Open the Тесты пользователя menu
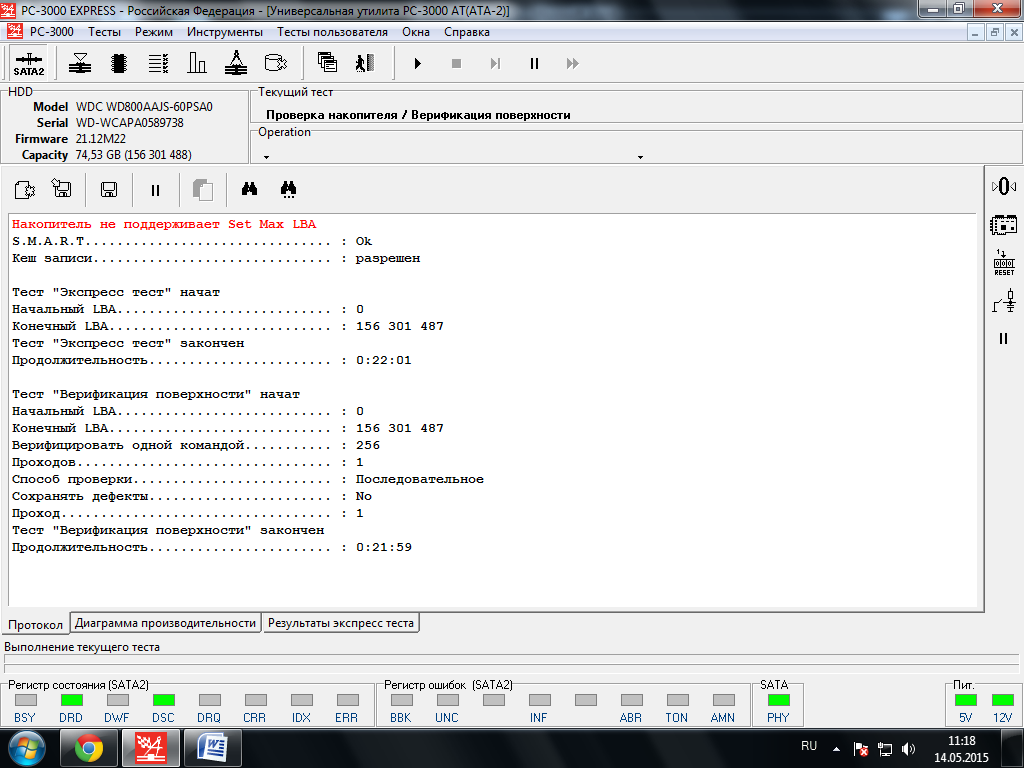The width and height of the screenshot is (1024, 768). (332, 32)
